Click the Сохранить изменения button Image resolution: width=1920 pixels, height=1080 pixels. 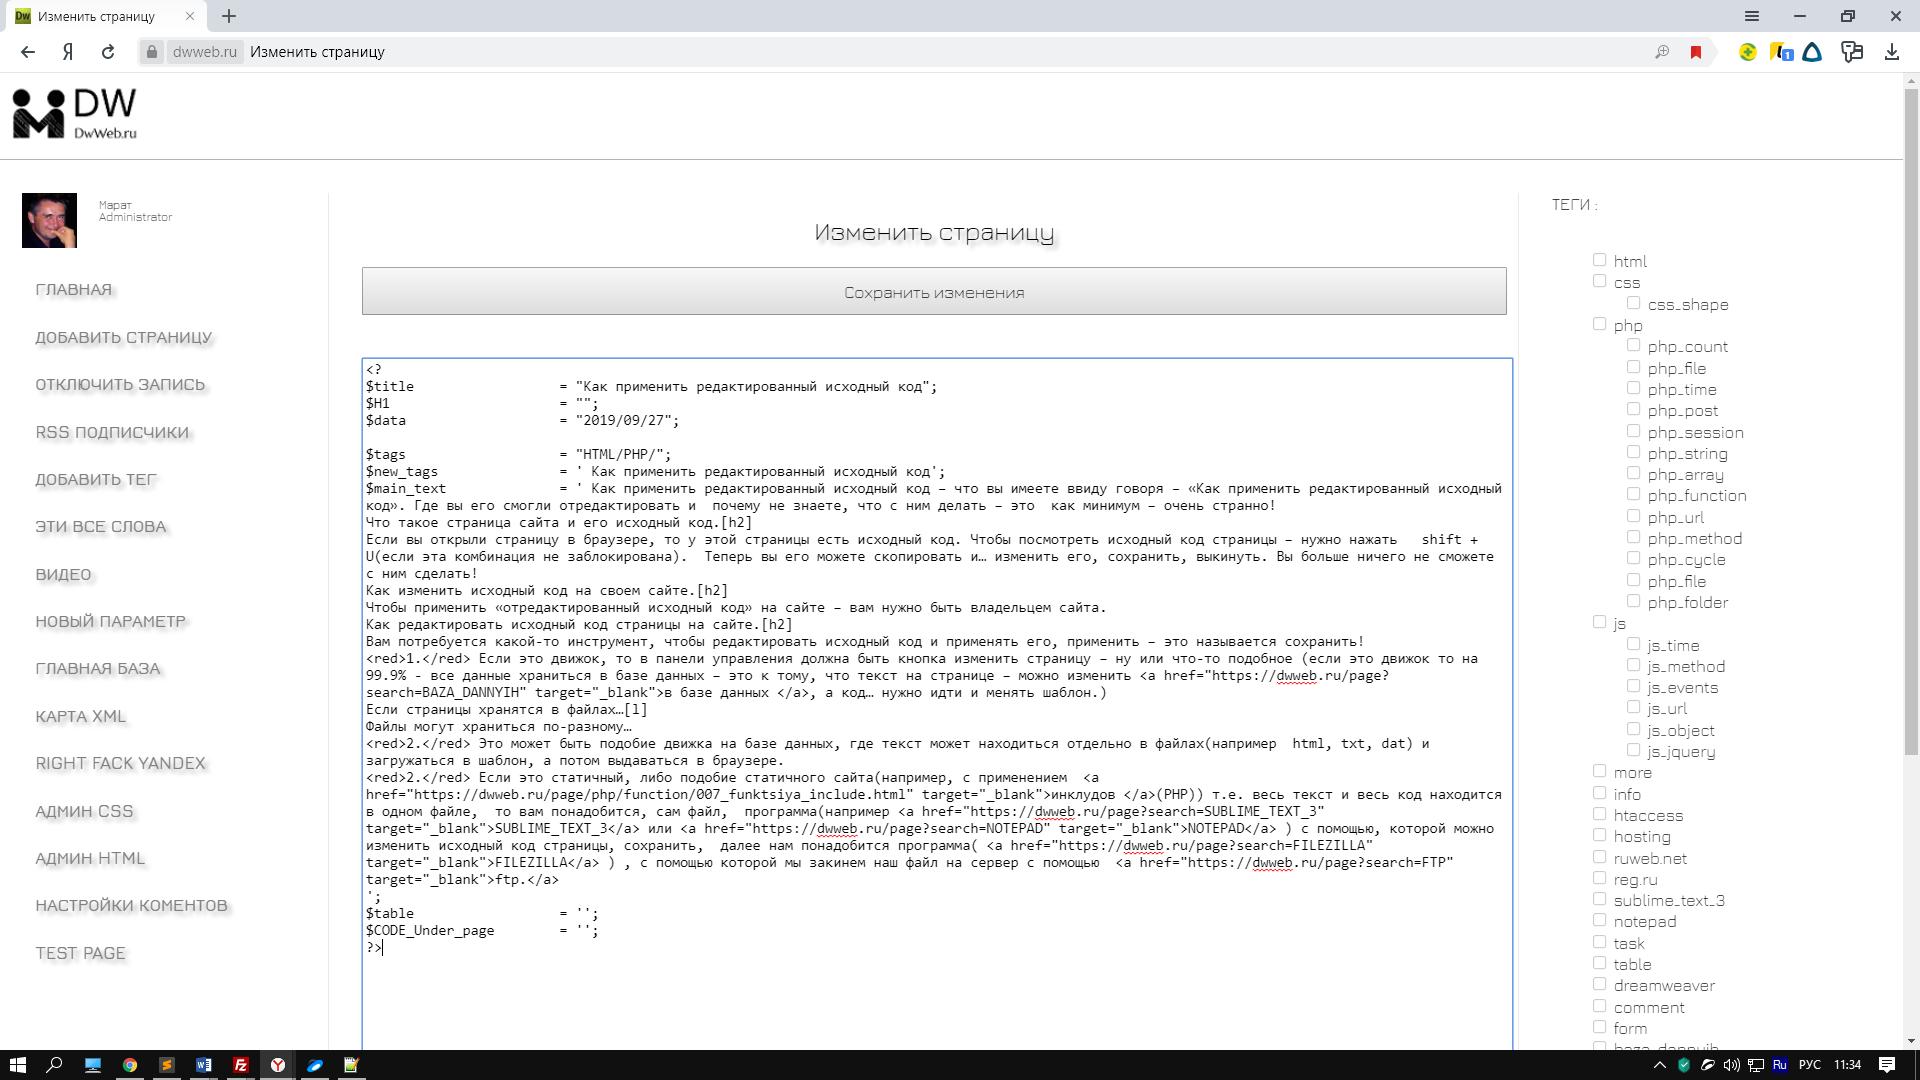[933, 292]
